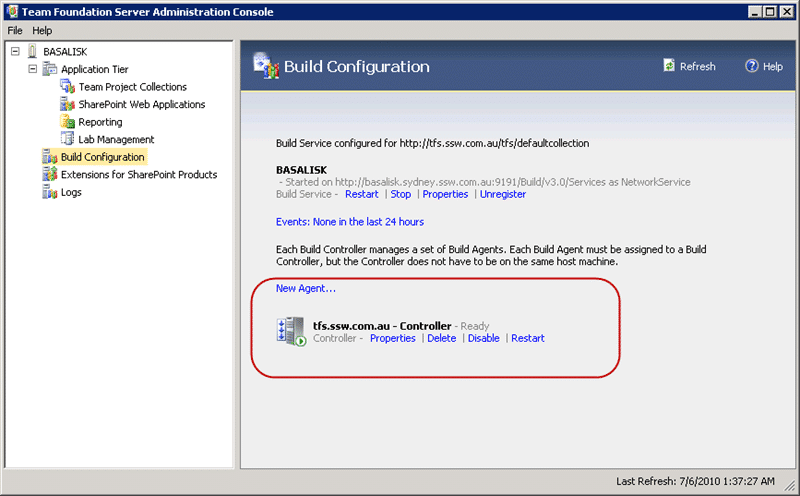Image resolution: width=800 pixels, height=496 pixels.
Task: Click the green Refresh icon
Action: (669, 65)
